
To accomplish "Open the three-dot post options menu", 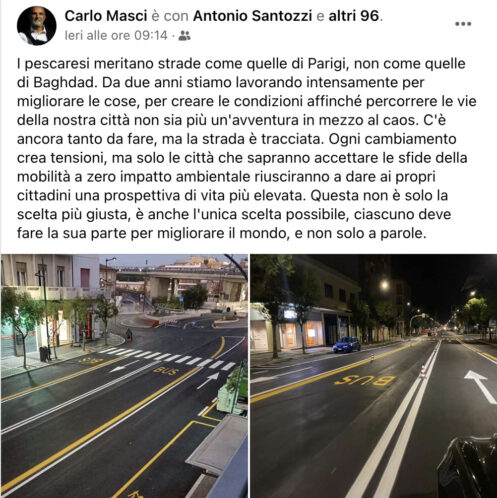I will pyautogui.click(x=463, y=24).
